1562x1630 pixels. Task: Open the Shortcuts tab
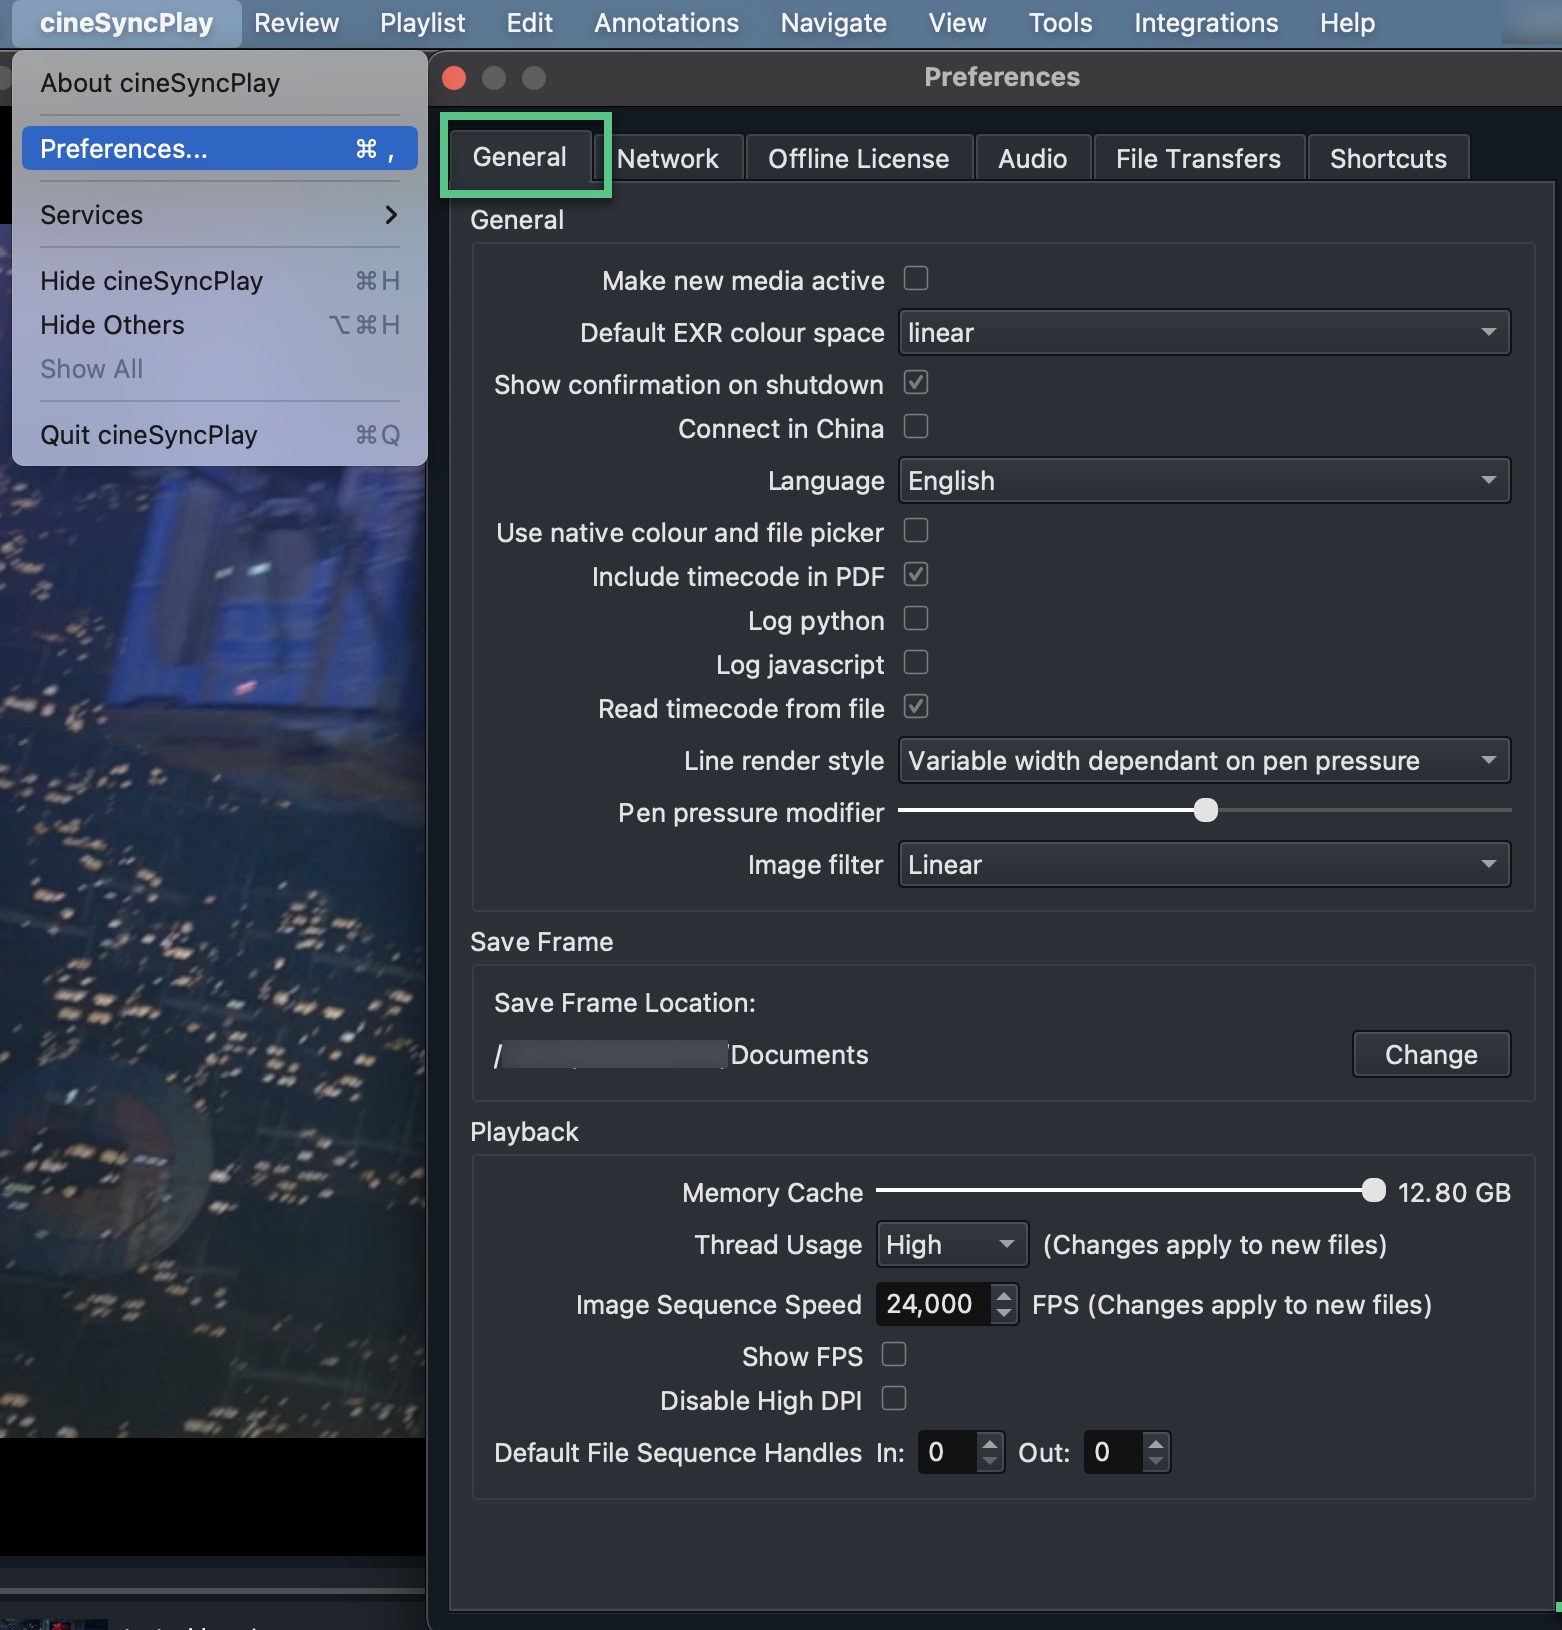coord(1388,158)
